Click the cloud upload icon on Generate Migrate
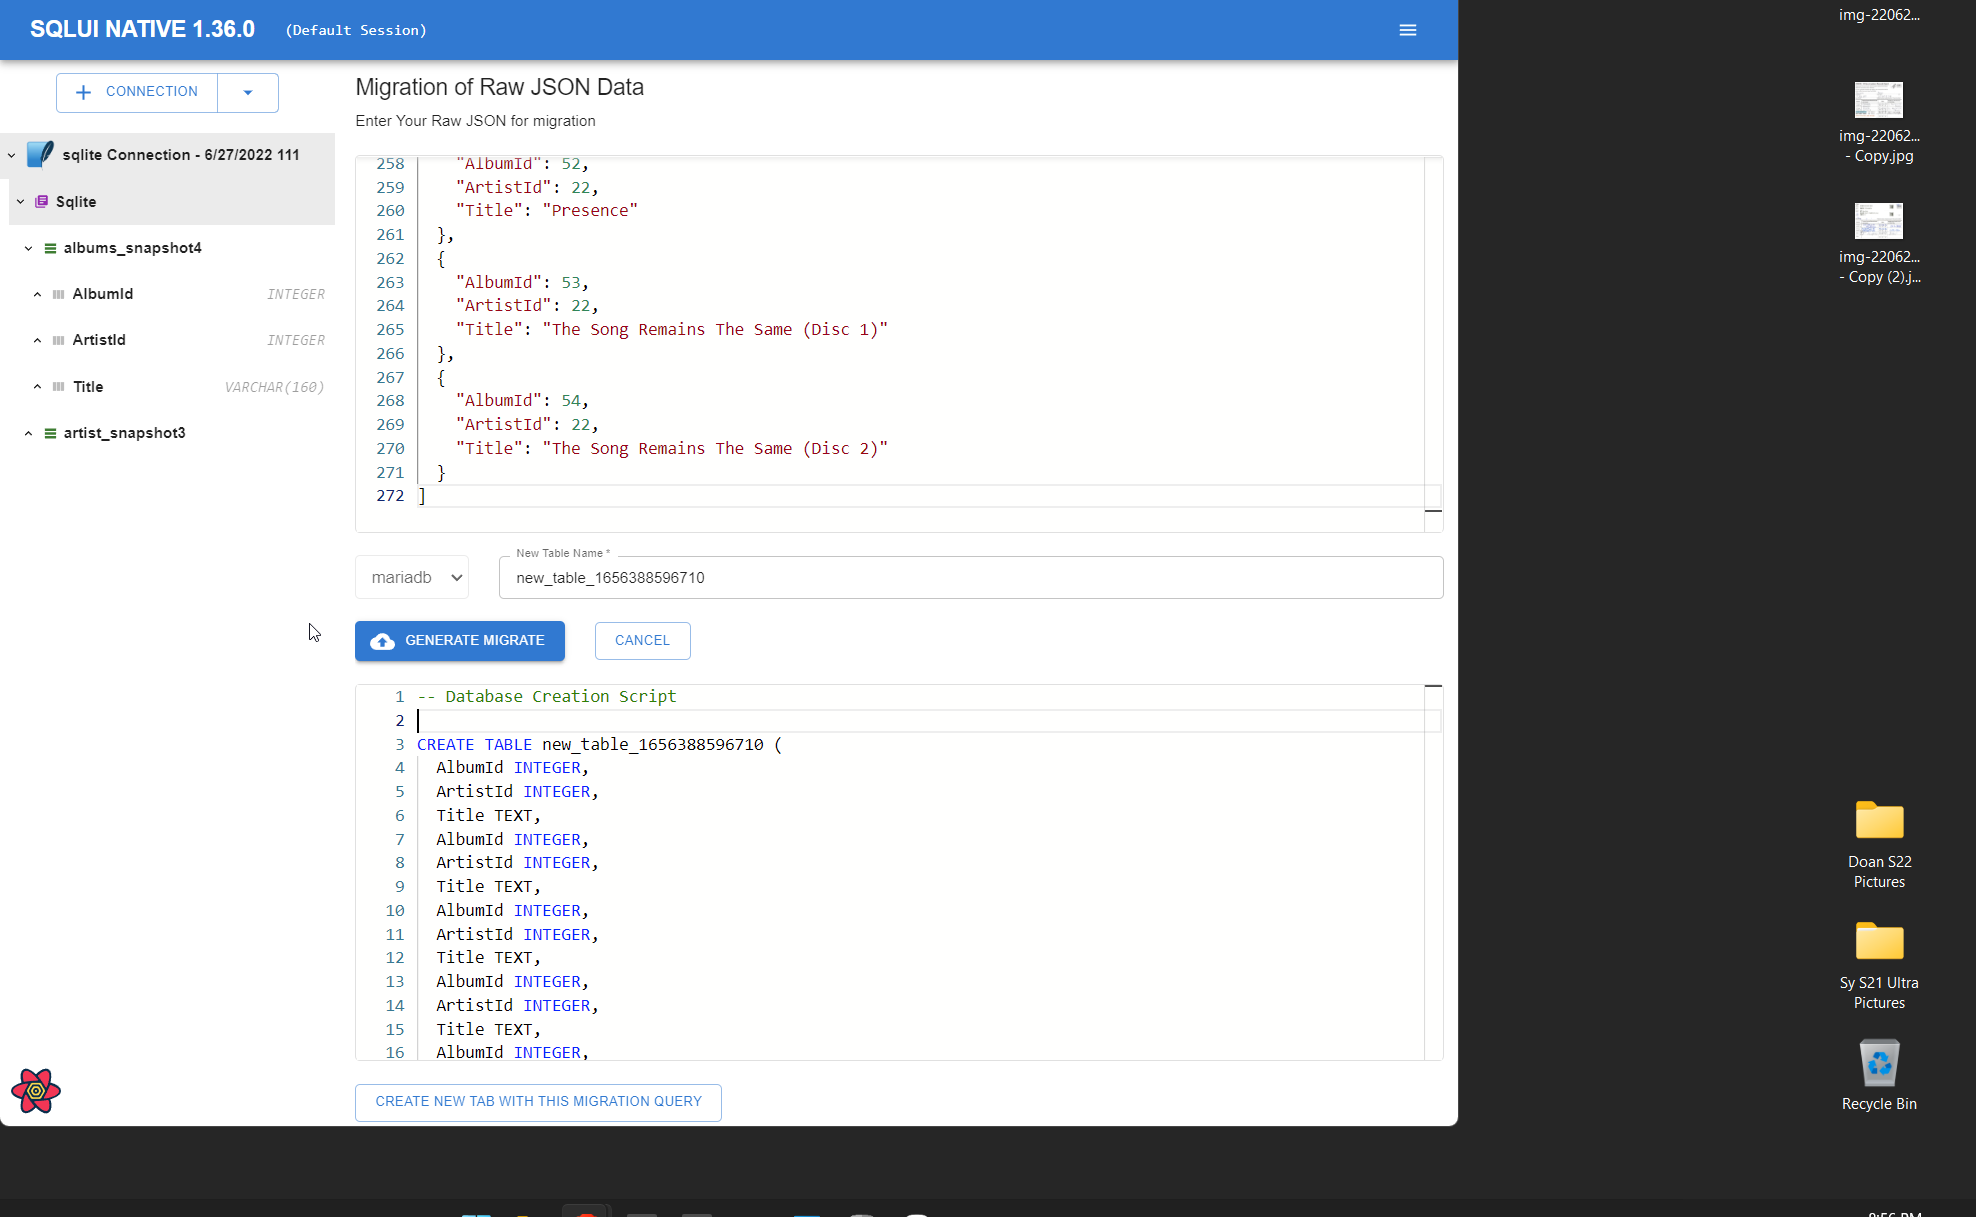Viewport: 1976px width, 1217px height. click(382, 641)
